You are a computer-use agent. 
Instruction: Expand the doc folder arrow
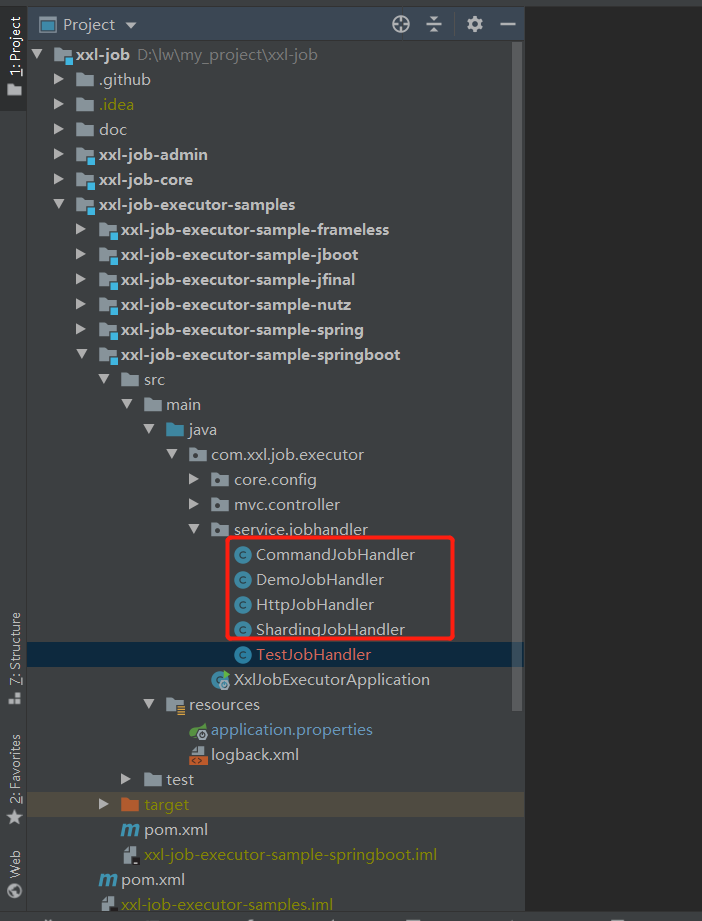point(59,129)
